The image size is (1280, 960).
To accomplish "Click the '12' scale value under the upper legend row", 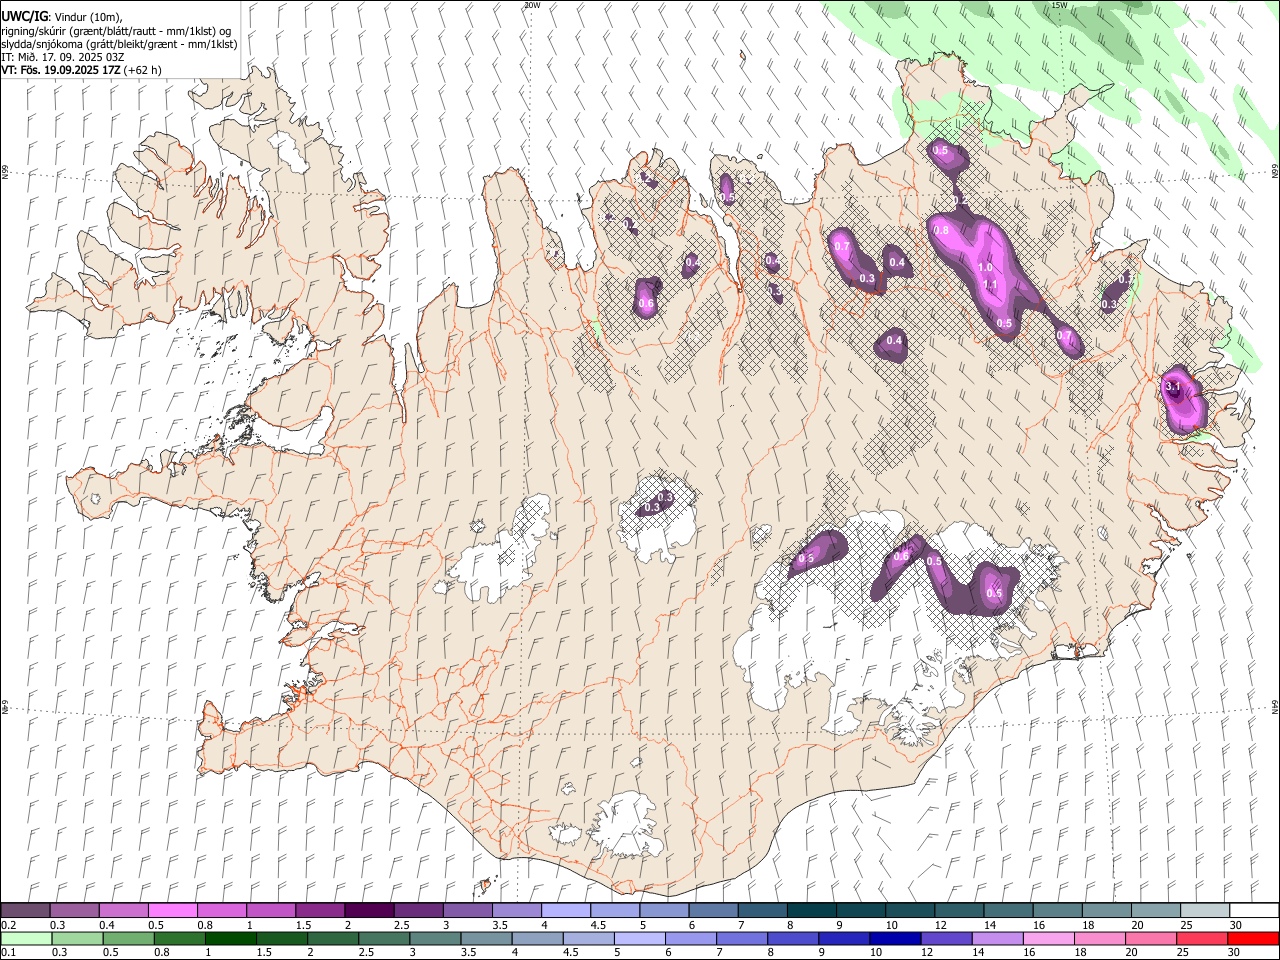I will coord(941,925).
